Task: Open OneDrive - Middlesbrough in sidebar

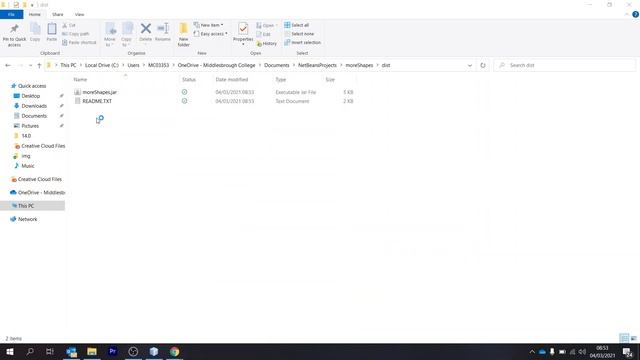Action: [38, 193]
